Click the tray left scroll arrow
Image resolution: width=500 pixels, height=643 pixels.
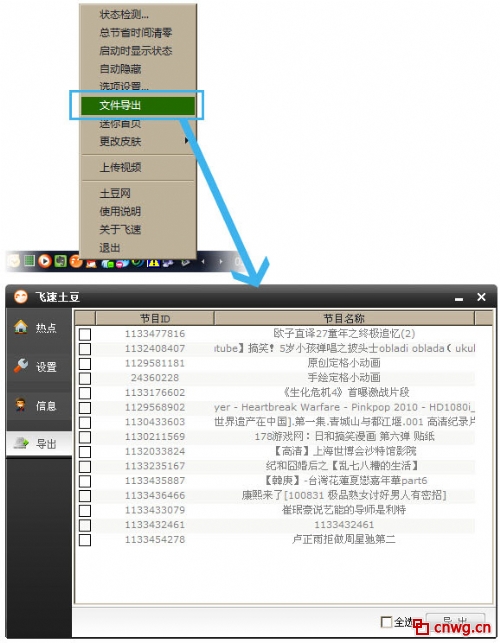pos(203,261)
